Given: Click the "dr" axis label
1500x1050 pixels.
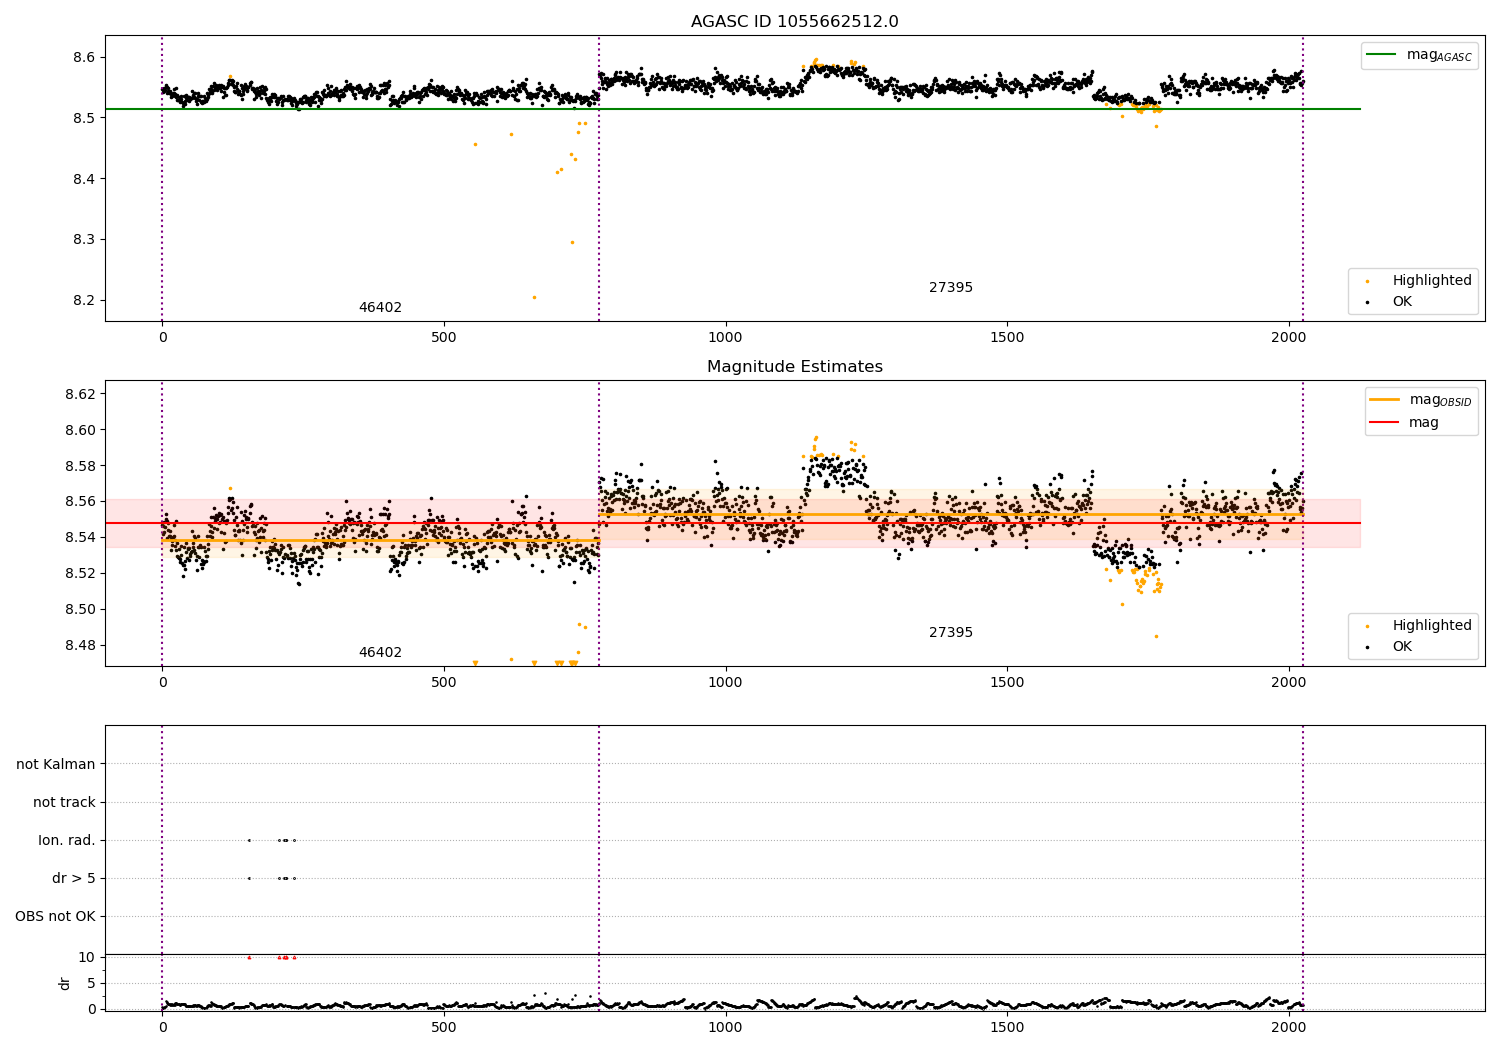Looking at the screenshot, I should pyautogui.click(x=65, y=983).
